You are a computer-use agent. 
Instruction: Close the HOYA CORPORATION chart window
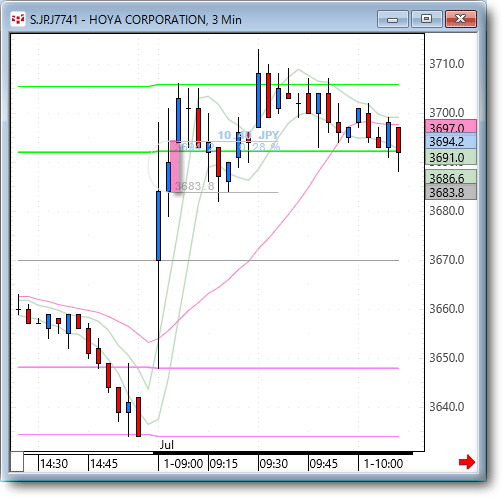[x=461, y=19]
